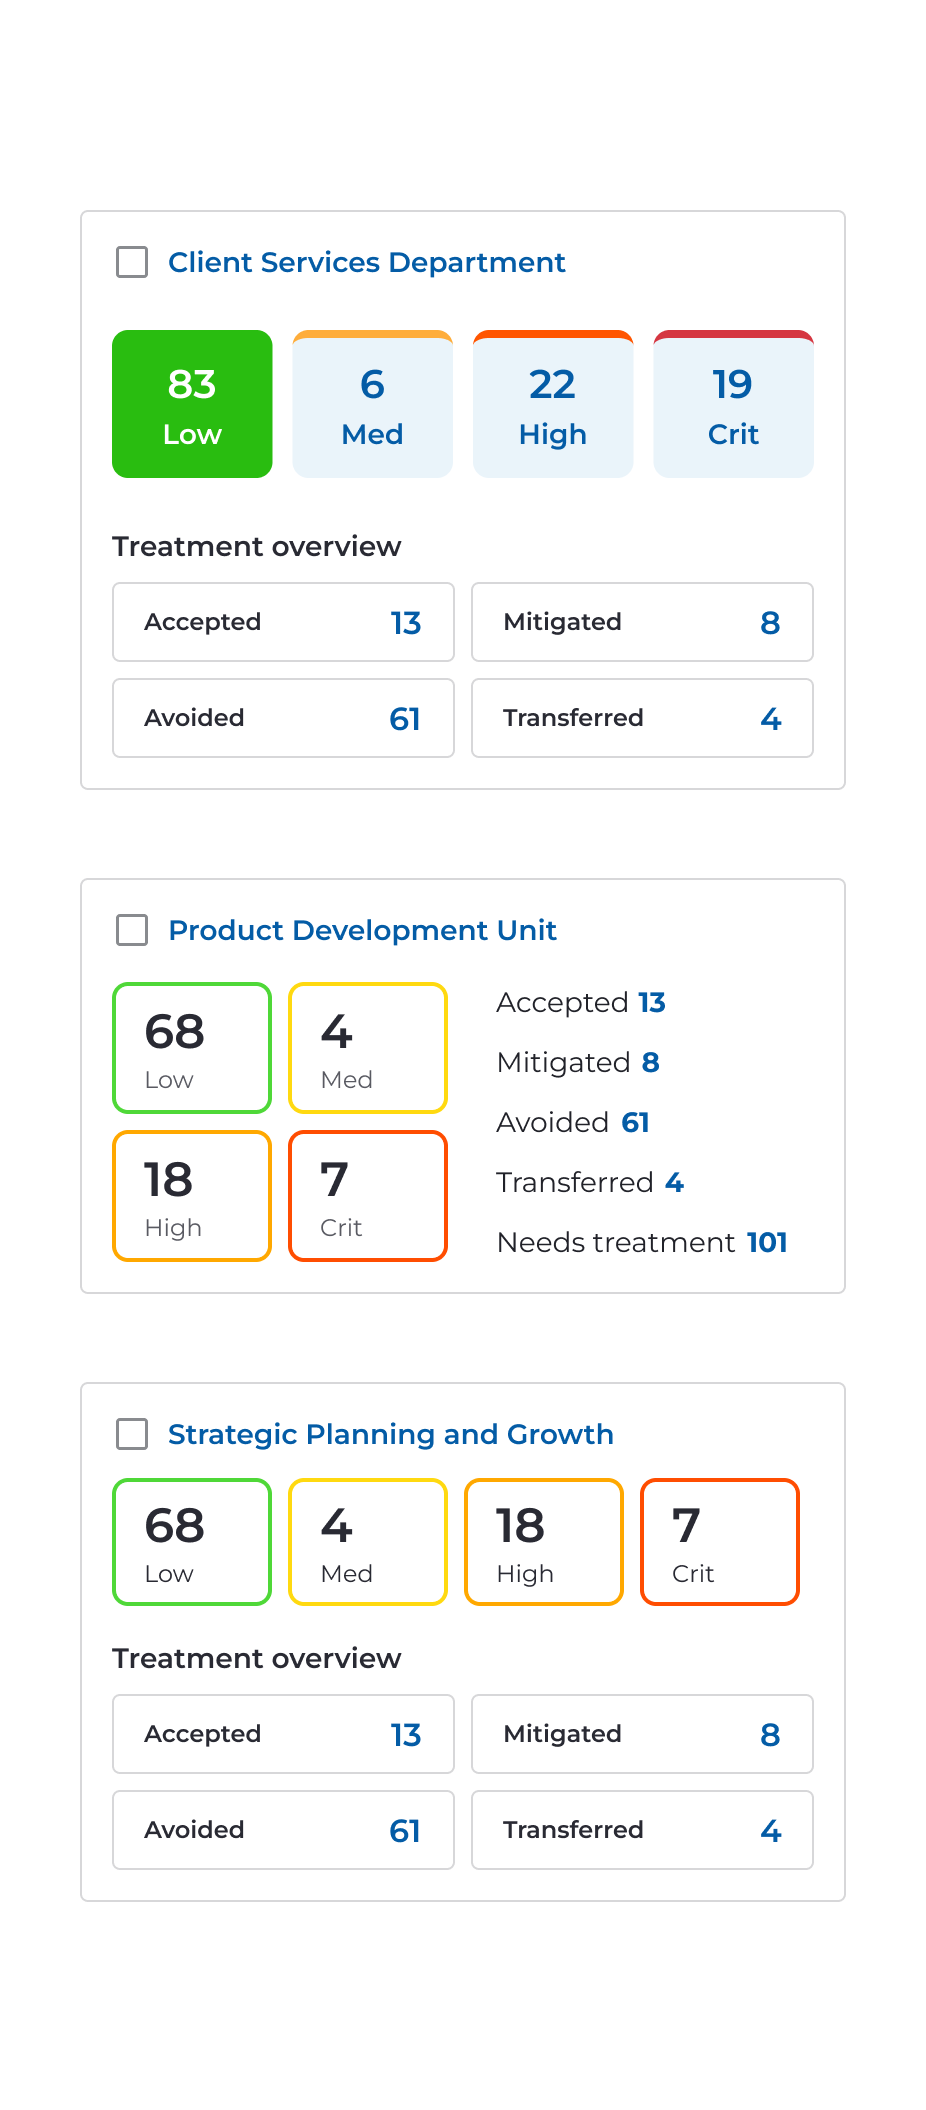Tick the Product Development Unit checkbox
Image resolution: width=926 pixels, height=2110 pixels.
pyautogui.click(x=132, y=930)
